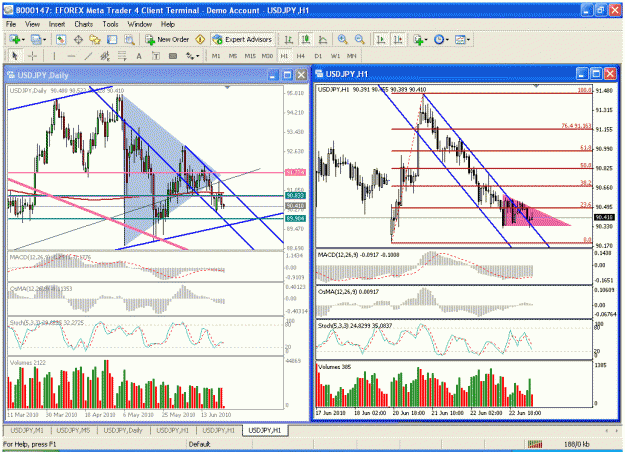
Task: Click the connection status bars in status bar
Action: pyautogui.click(x=535, y=444)
